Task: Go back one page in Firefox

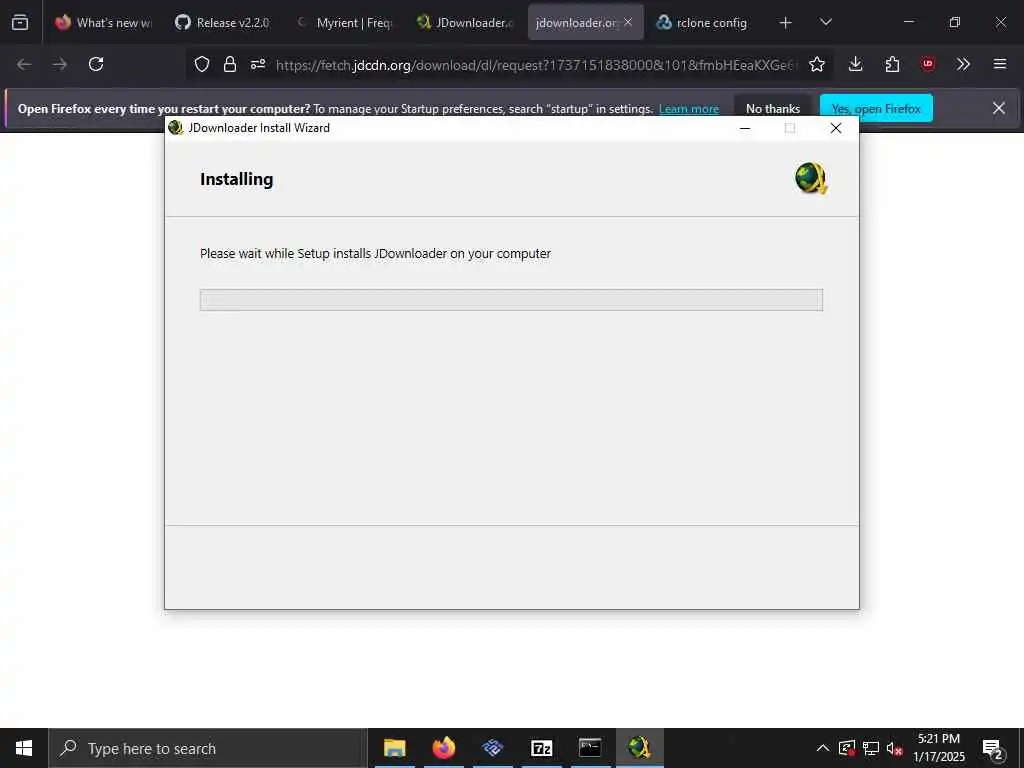Action: [x=24, y=64]
